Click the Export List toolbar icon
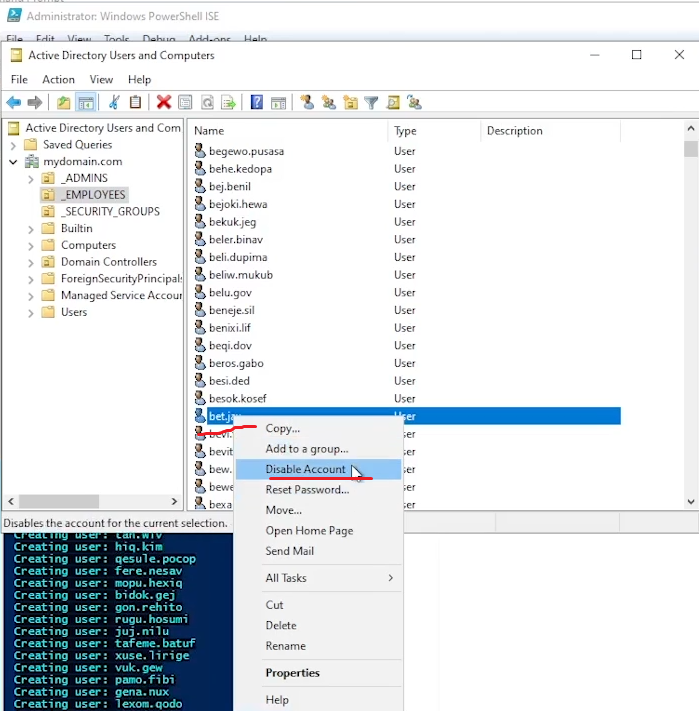Viewport: 699px width, 711px height. click(x=228, y=102)
